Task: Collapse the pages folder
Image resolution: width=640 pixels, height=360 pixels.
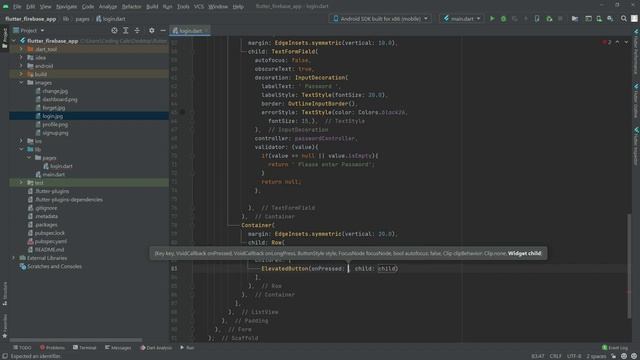Action: [x=29, y=158]
